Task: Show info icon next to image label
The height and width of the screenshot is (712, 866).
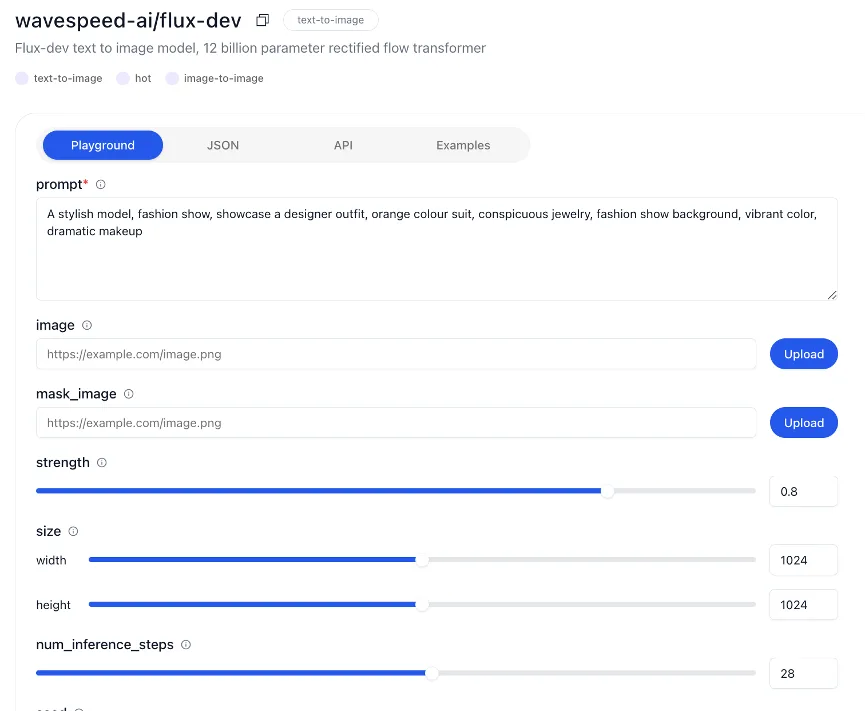Action: click(x=87, y=325)
